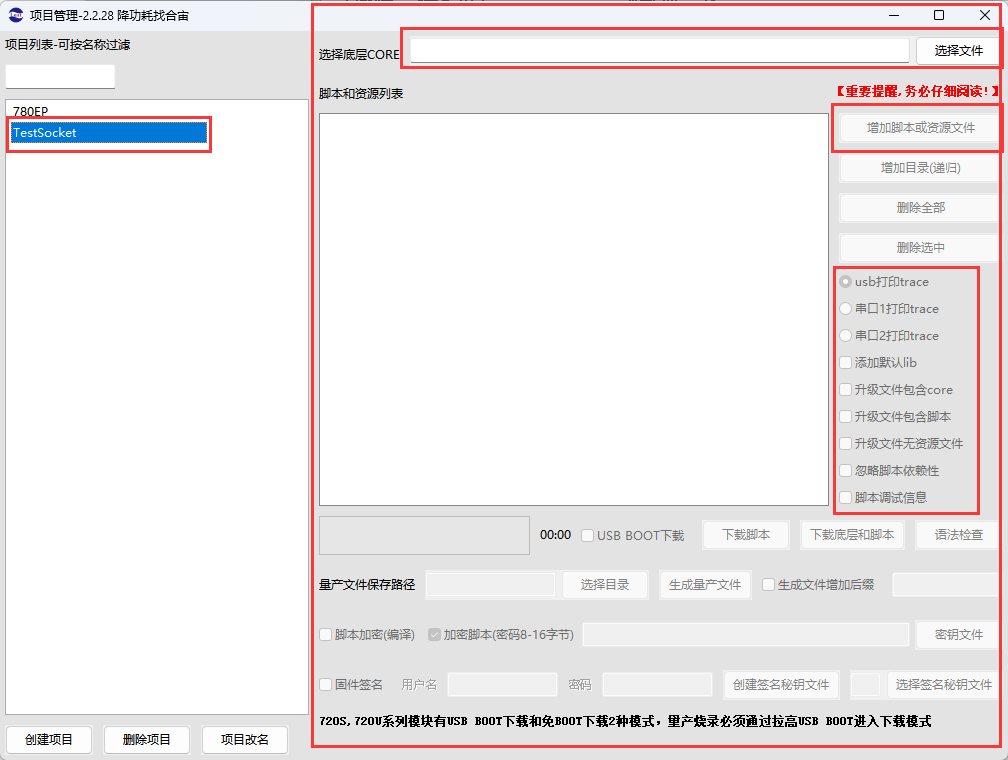The image size is (1008, 760).
Task: Enable the 添加默认lib checkbox
Action: click(878, 363)
